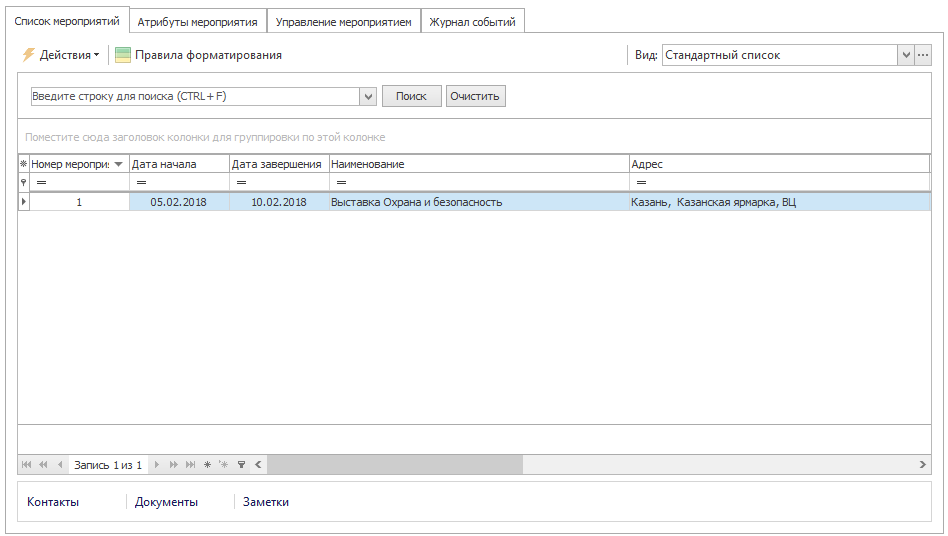Click the Очистить button

475,96
